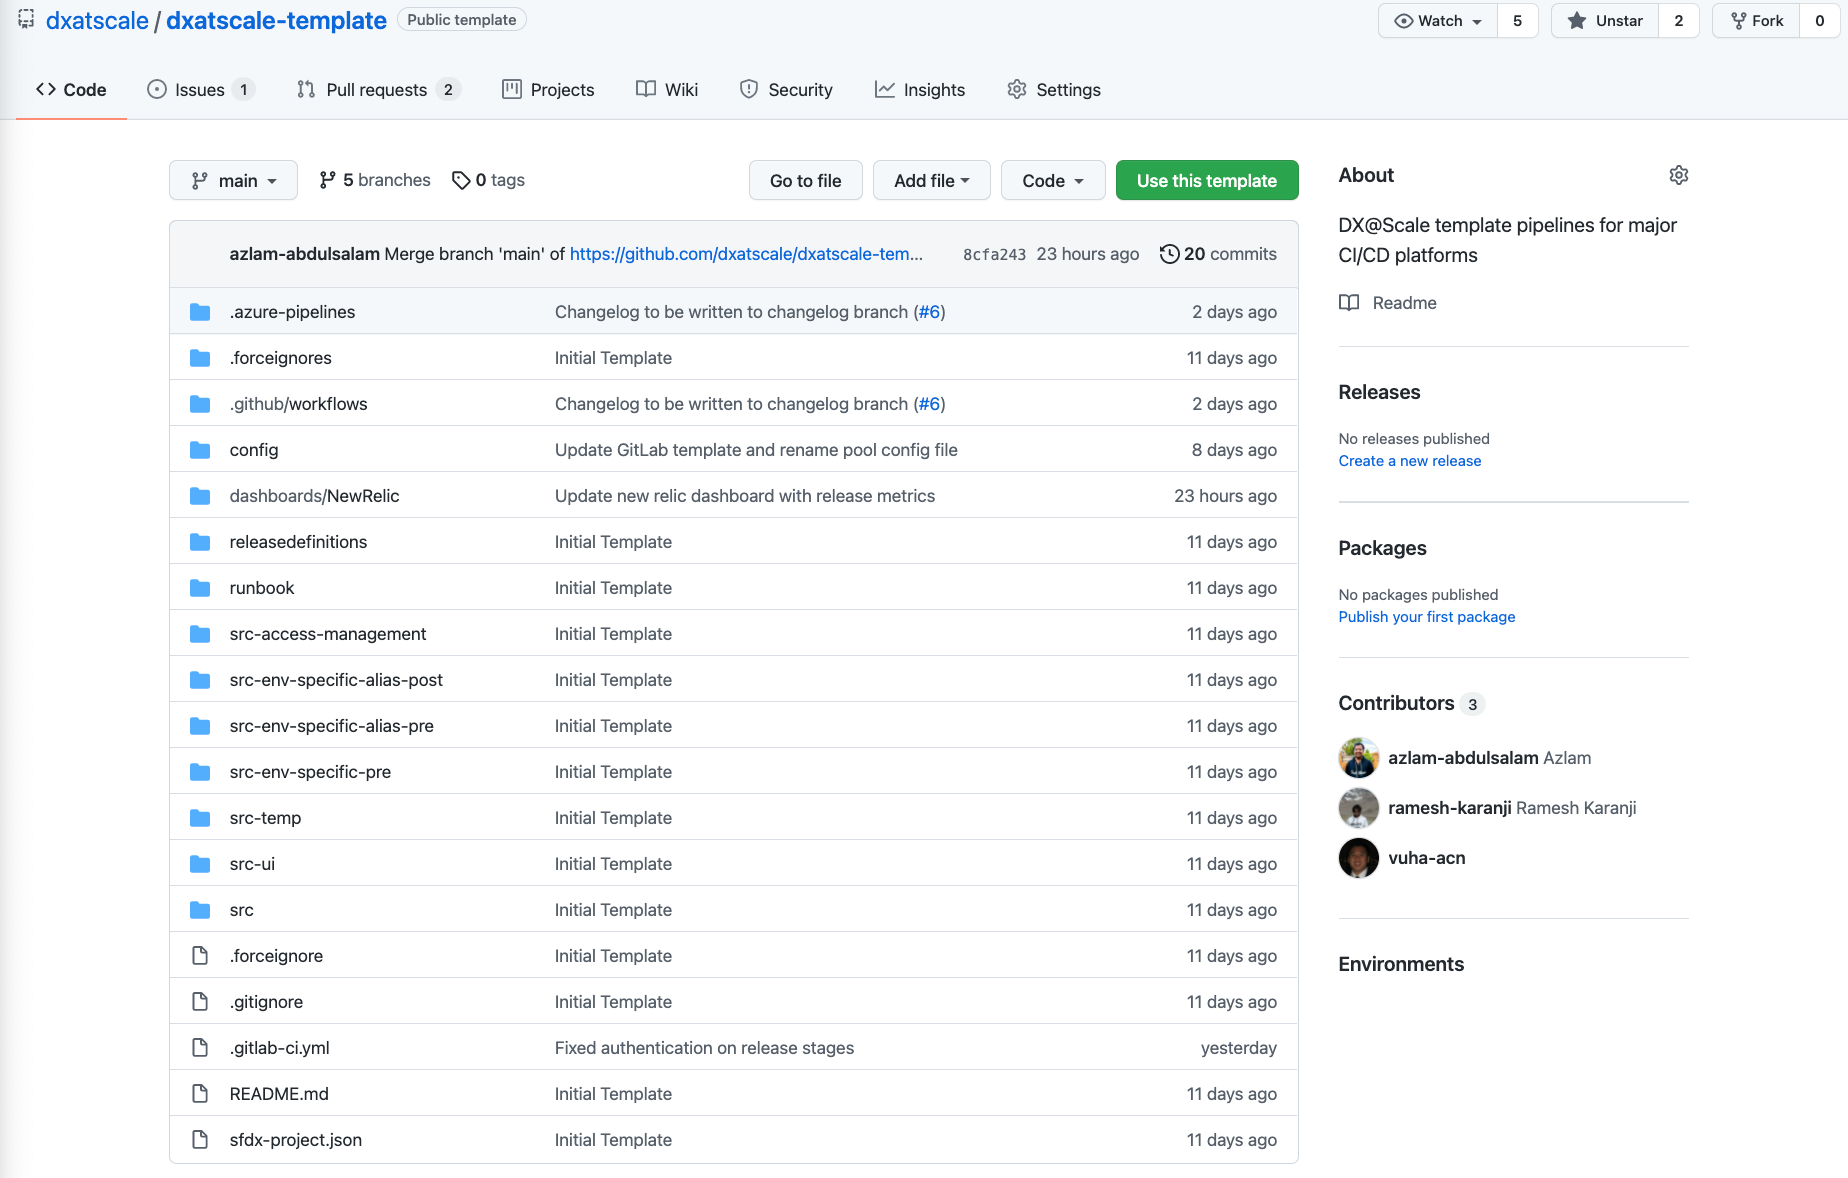The image size is (1848, 1178).
Task: Click the book icon beside Readme
Action: point(1349,303)
